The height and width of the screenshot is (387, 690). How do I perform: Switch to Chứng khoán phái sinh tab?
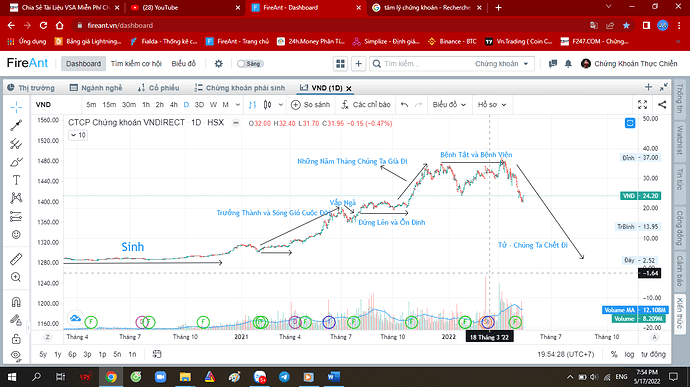[240, 88]
